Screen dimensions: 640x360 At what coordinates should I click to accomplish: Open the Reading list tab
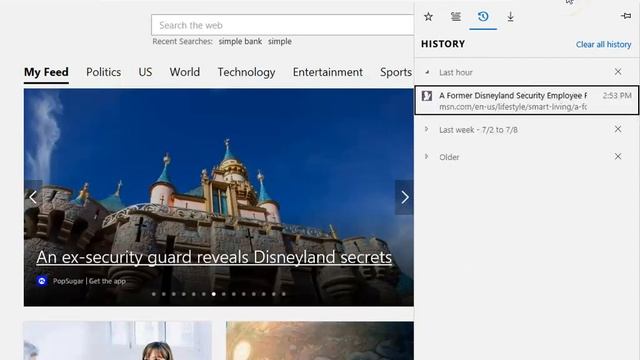[456, 17]
